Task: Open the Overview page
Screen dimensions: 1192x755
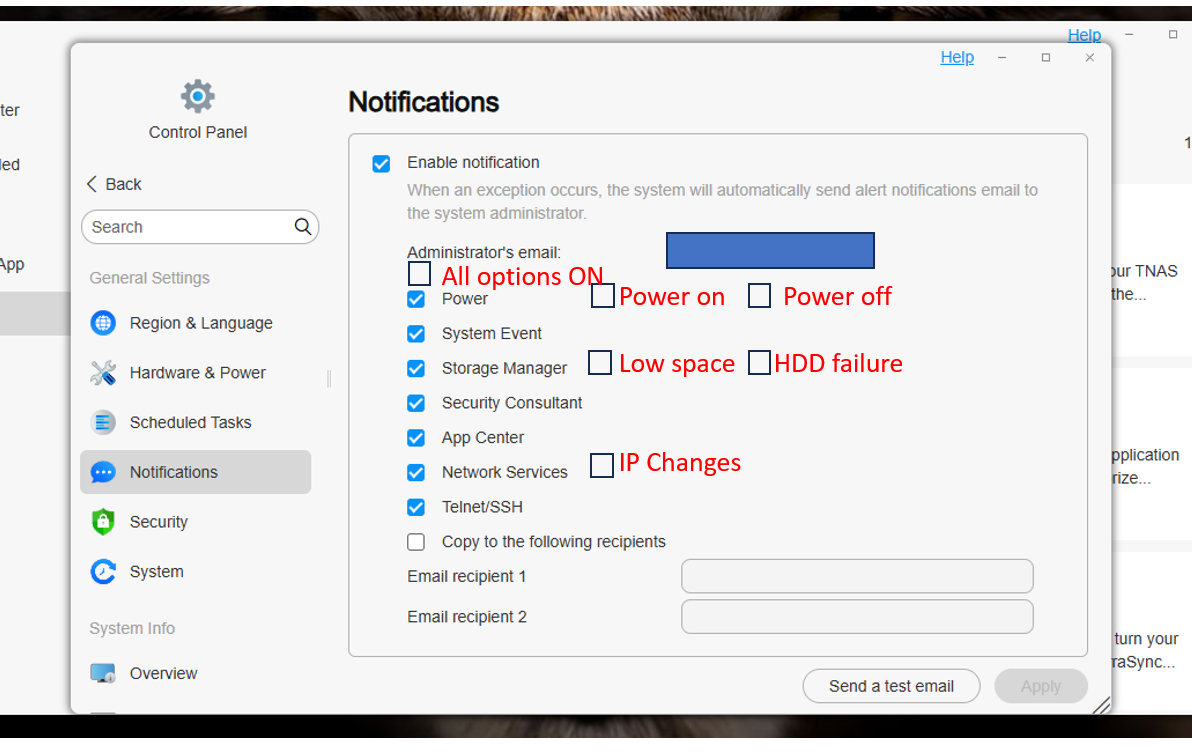Action: pos(195,674)
